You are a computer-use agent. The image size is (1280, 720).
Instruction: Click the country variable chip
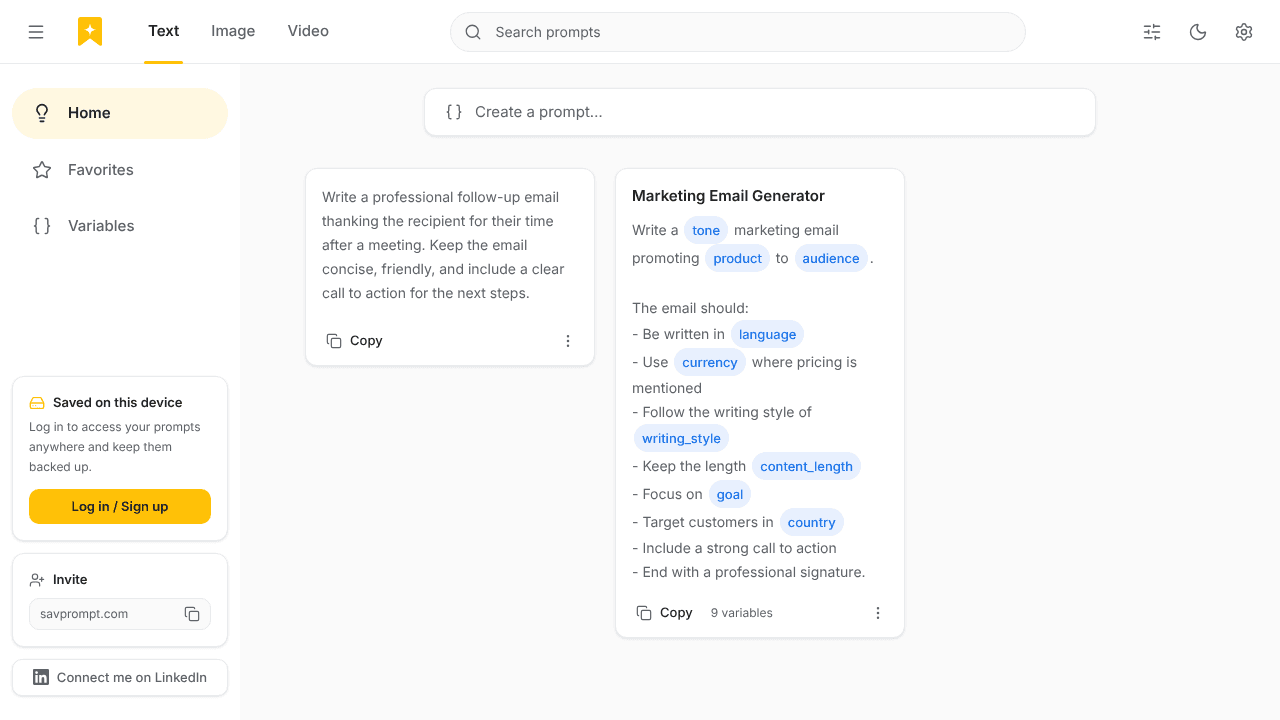pyautogui.click(x=811, y=522)
